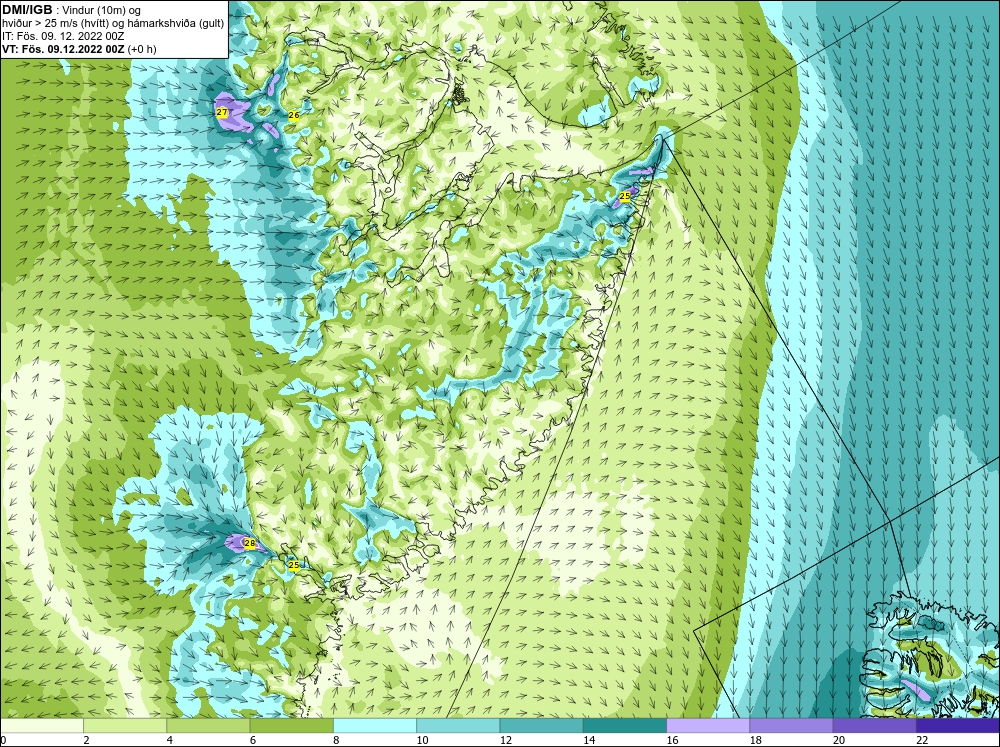Select the 10–12 m/s turquoise legend color

[x=458, y=726]
